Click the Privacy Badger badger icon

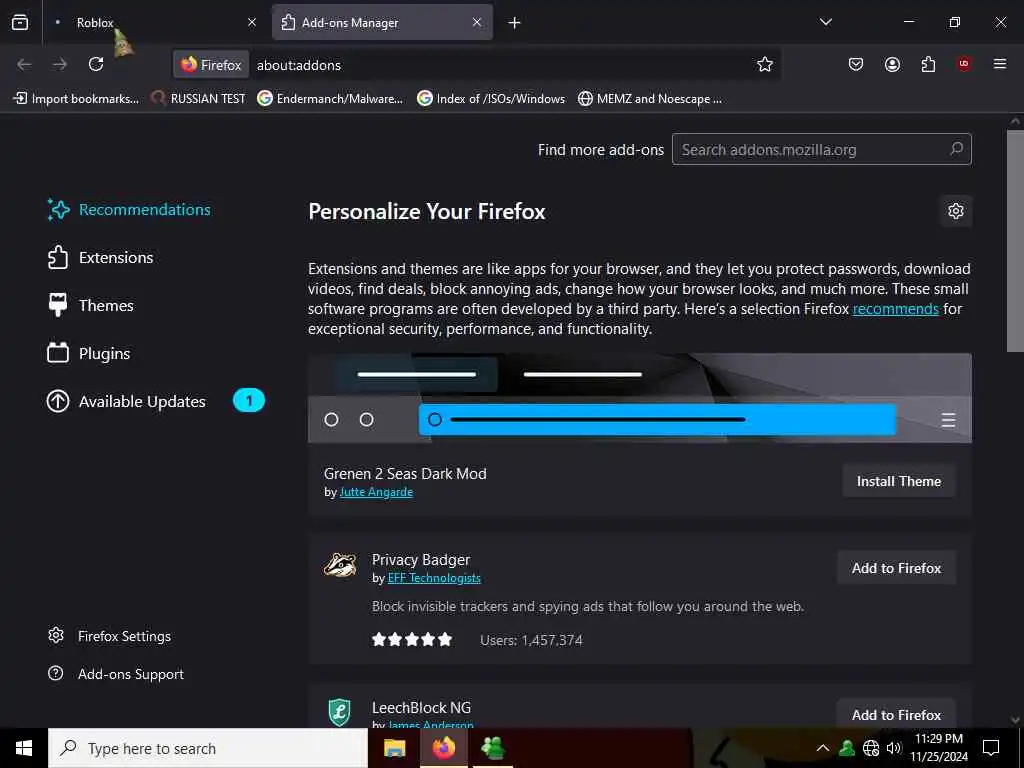tap(340, 566)
